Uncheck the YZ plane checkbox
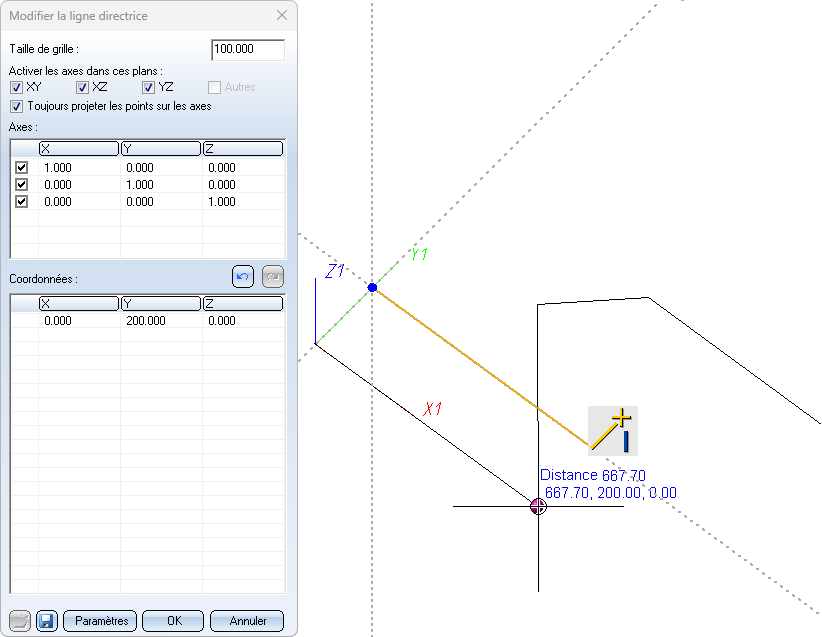 point(149,88)
